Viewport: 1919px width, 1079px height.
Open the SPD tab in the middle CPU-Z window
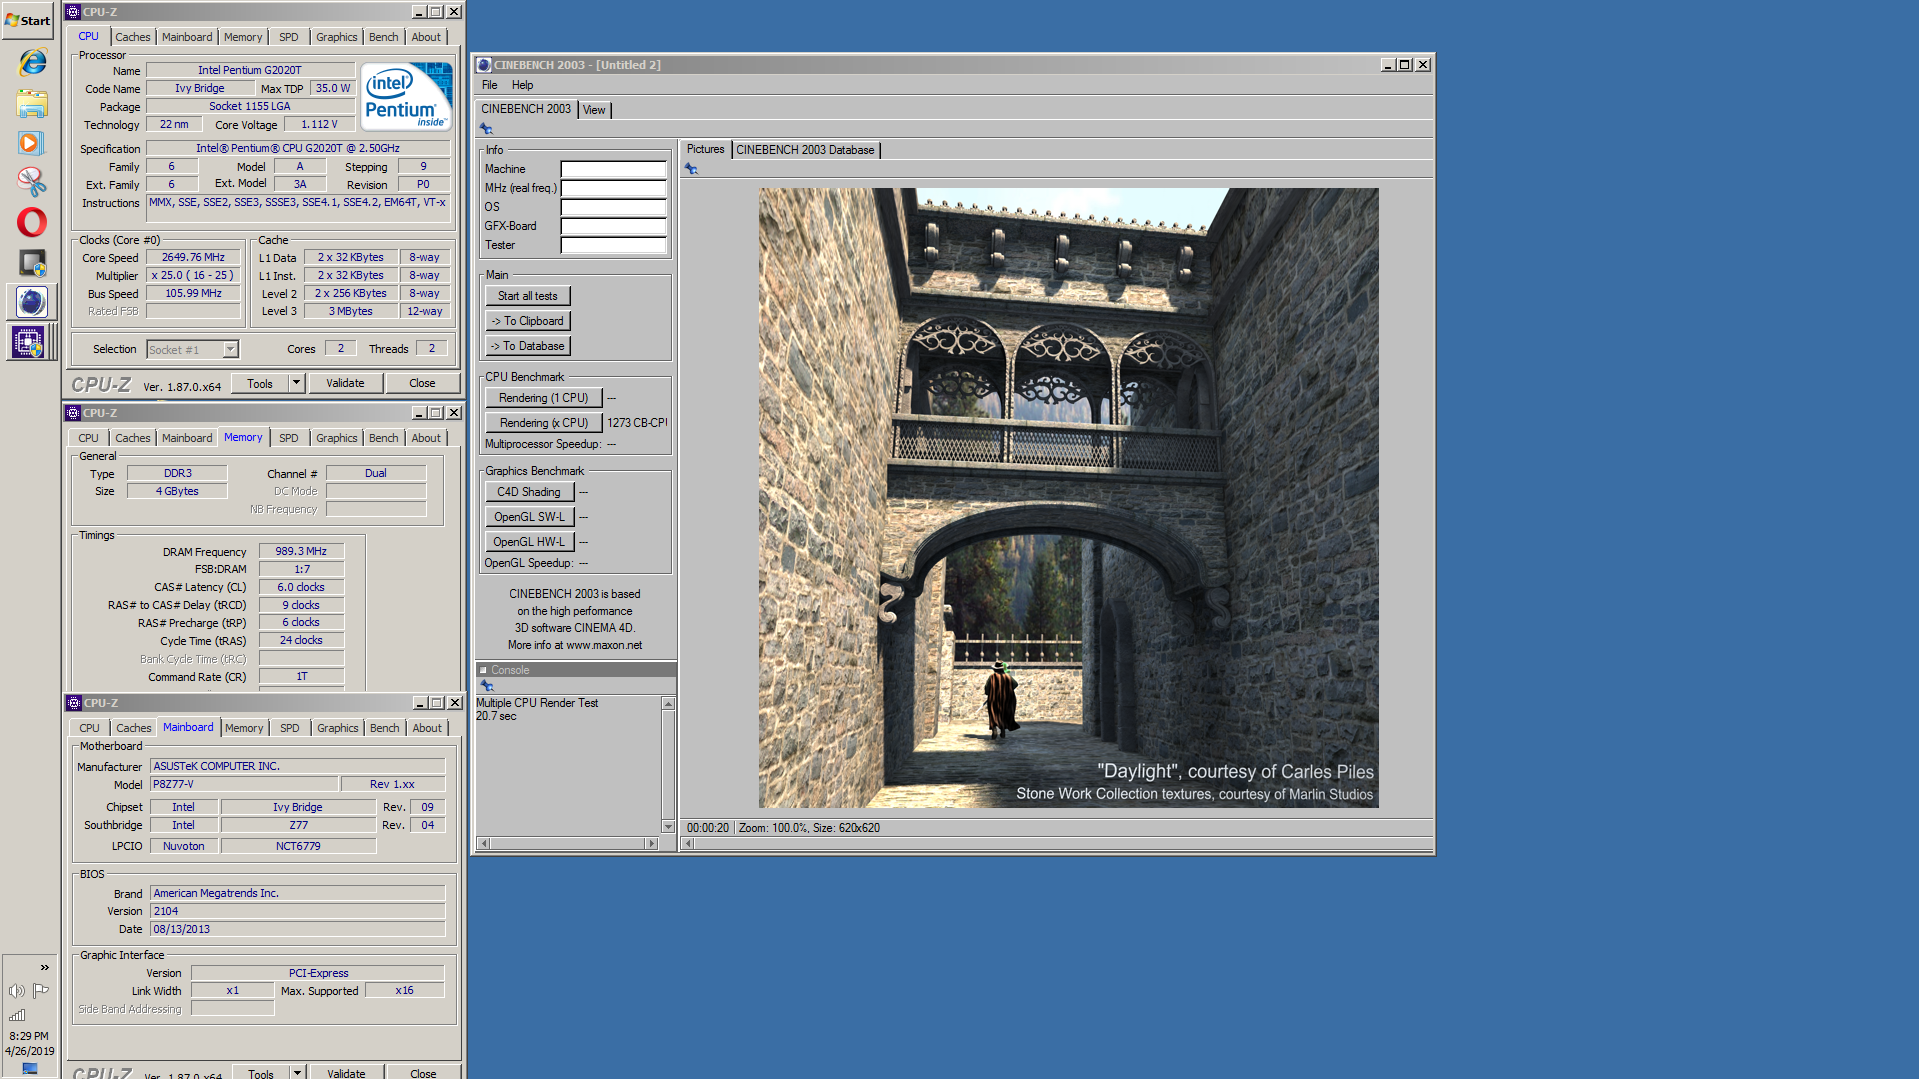[x=288, y=438]
